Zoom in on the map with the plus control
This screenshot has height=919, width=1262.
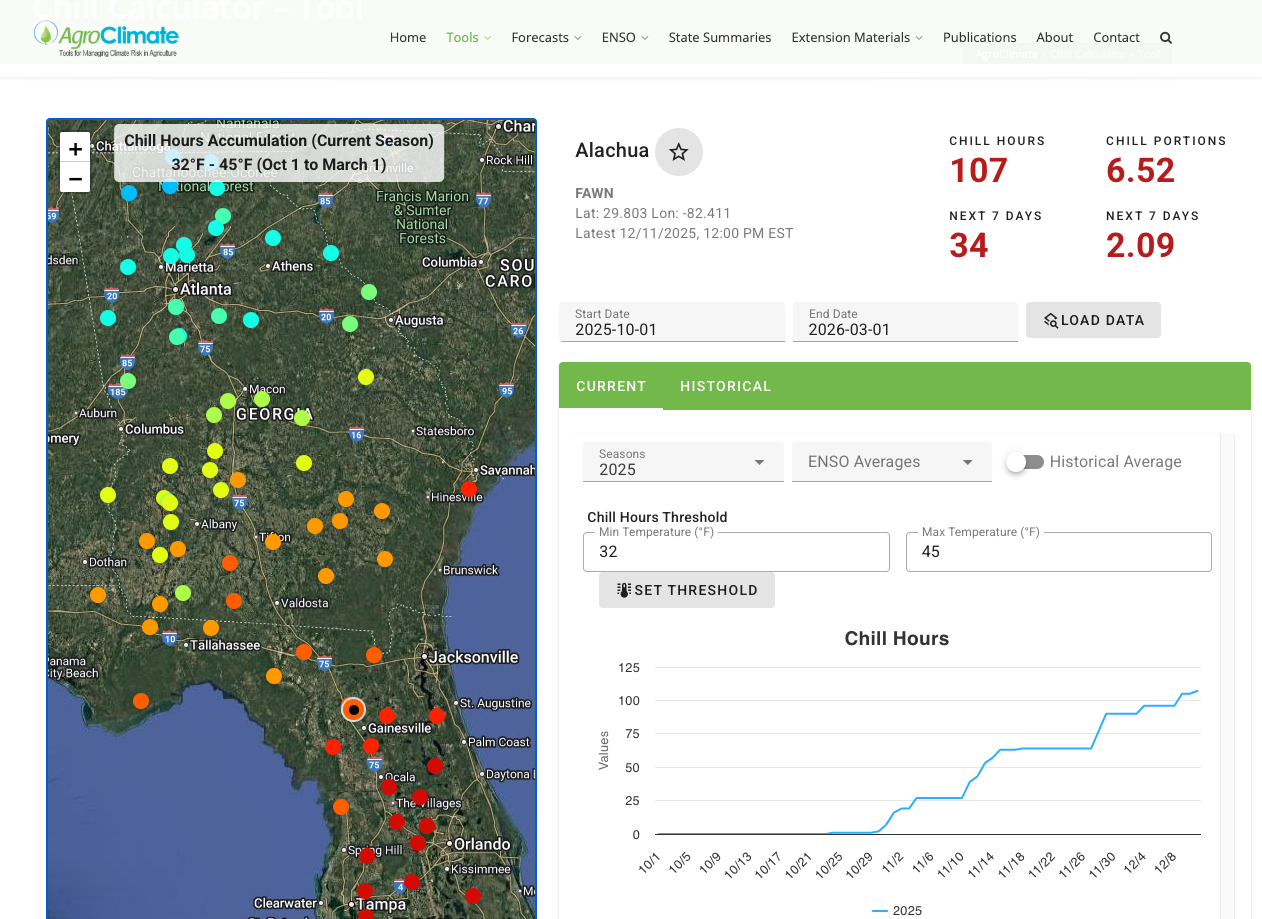75,147
